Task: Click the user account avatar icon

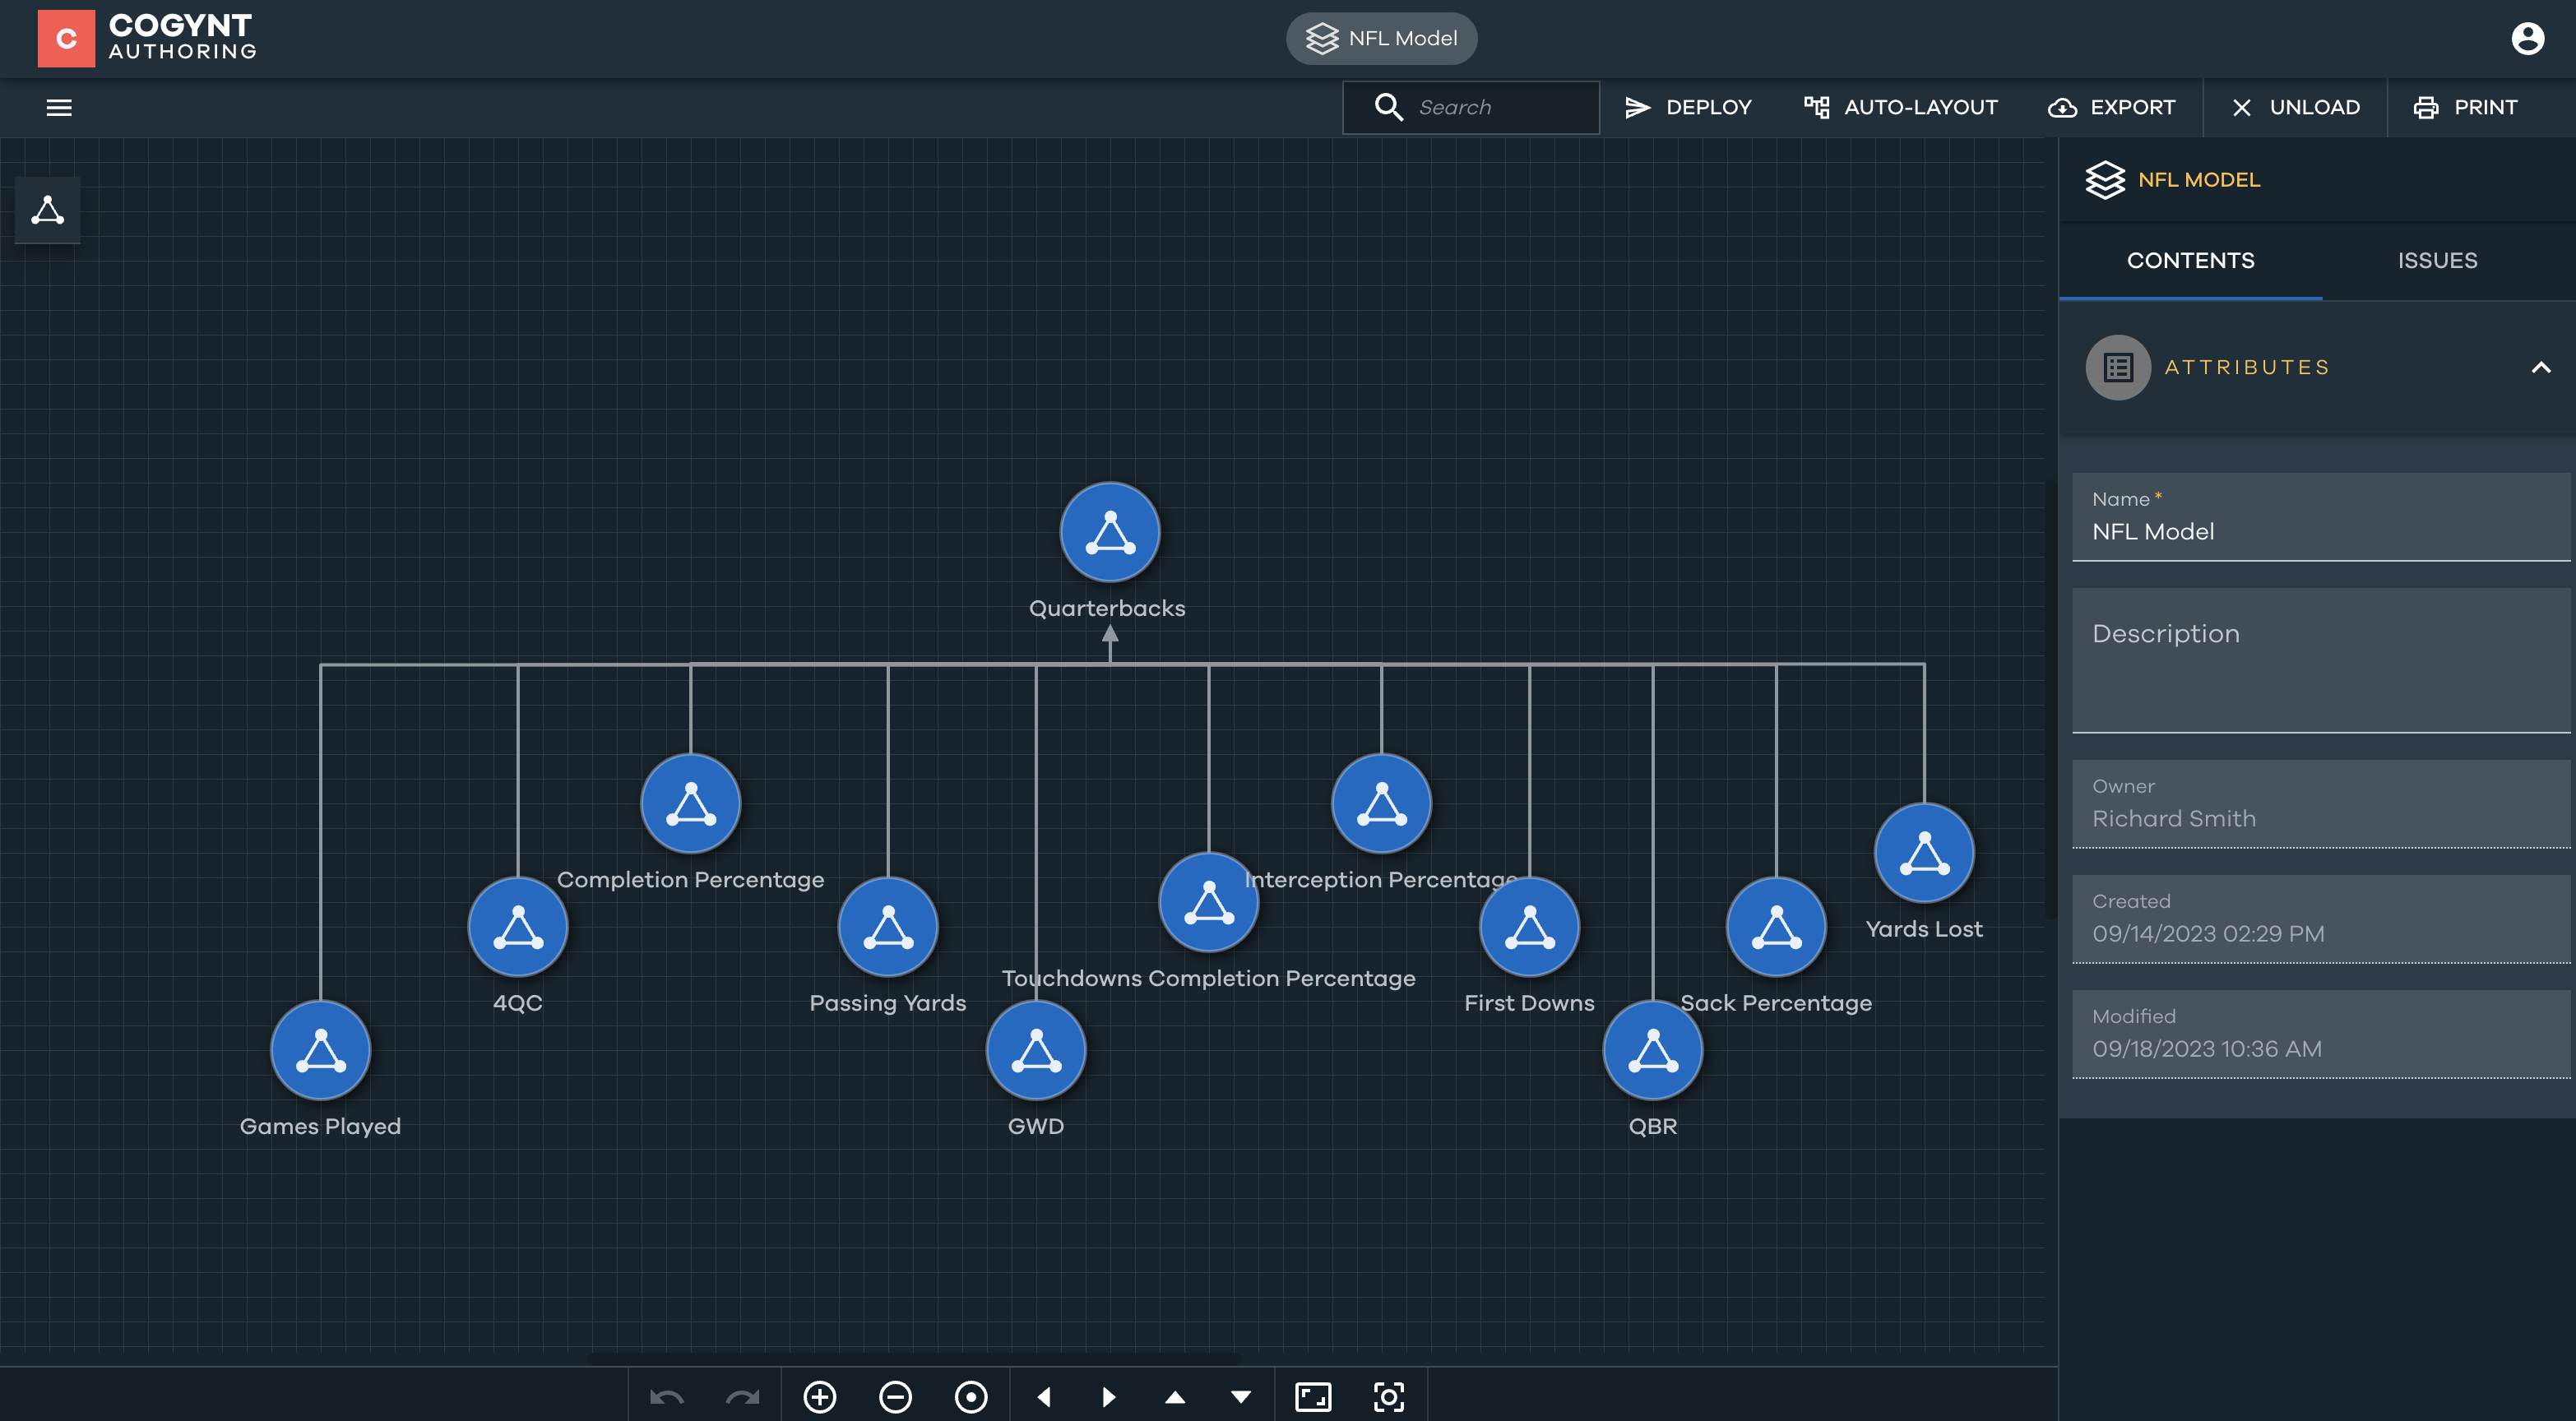Action: pyautogui.click(x=2528, y=38)
